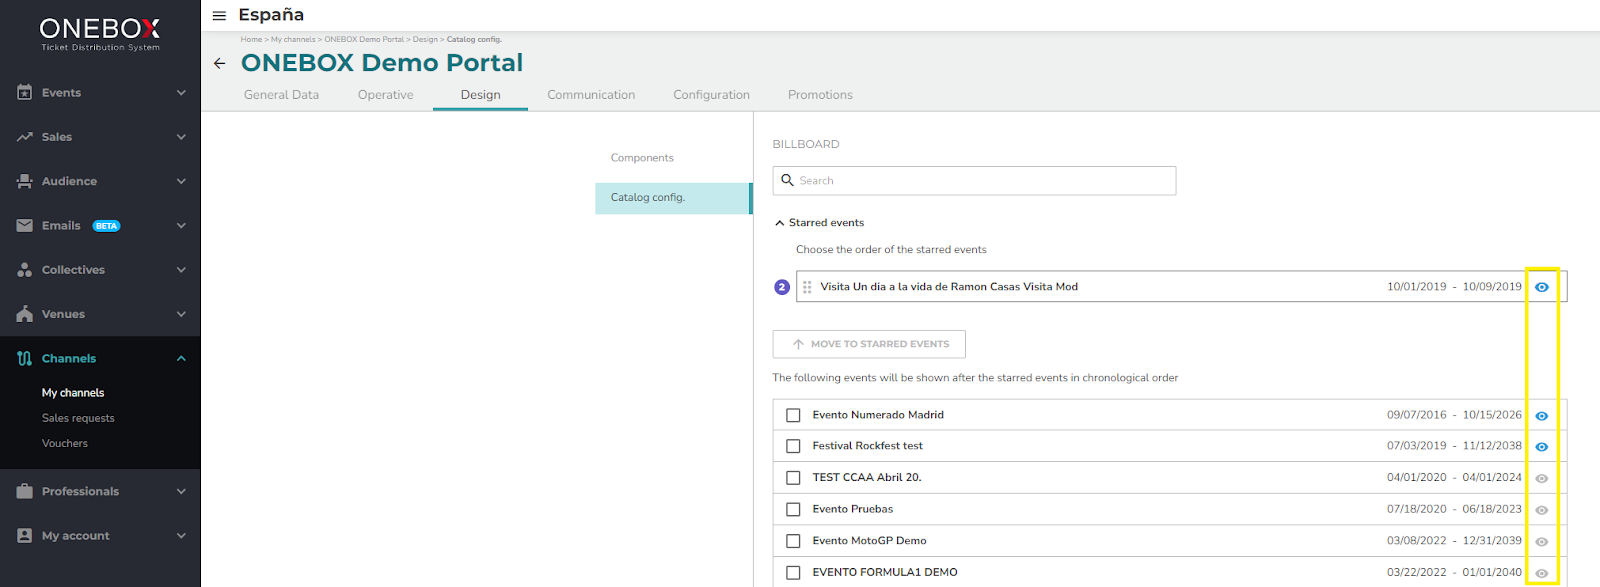The width and height of the screenshot is (1600, 587).
Task: Click the Professionals briefcase icon in sidebar
Action: 25,491
